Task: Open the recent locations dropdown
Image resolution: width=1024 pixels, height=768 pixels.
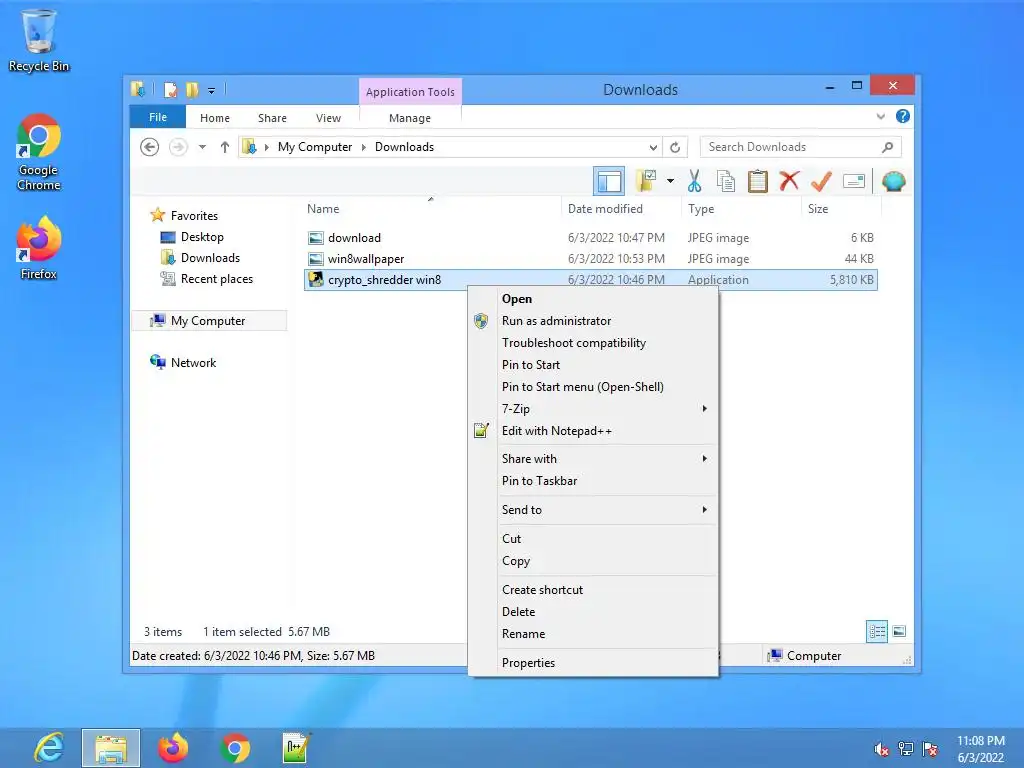Action: click(202, 147)
